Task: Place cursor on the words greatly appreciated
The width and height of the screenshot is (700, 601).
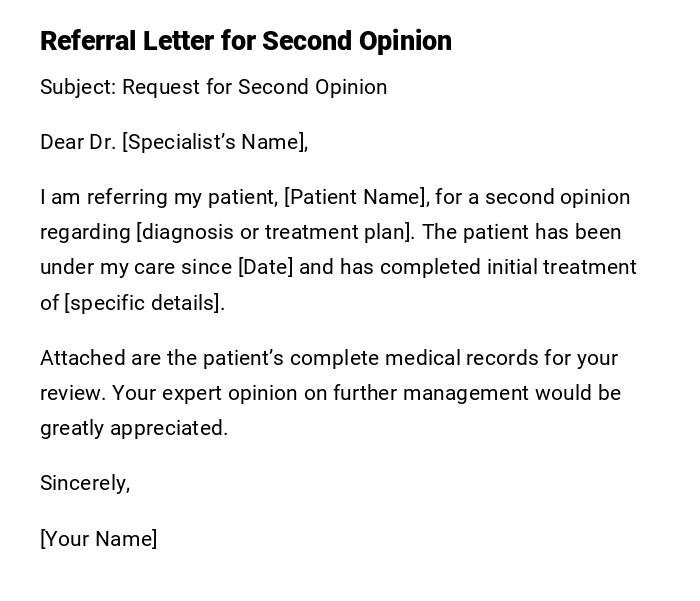Action: point(133,428)
